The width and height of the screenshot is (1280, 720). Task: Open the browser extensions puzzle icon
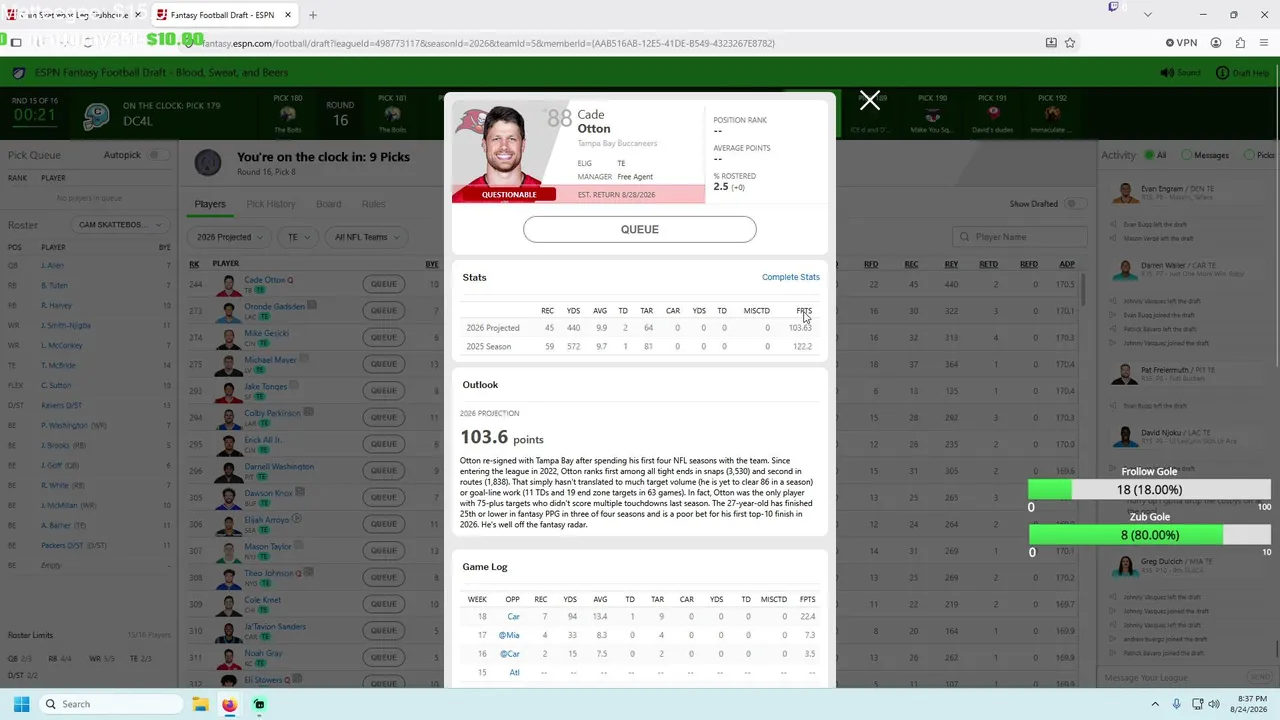pos(1240,43)
